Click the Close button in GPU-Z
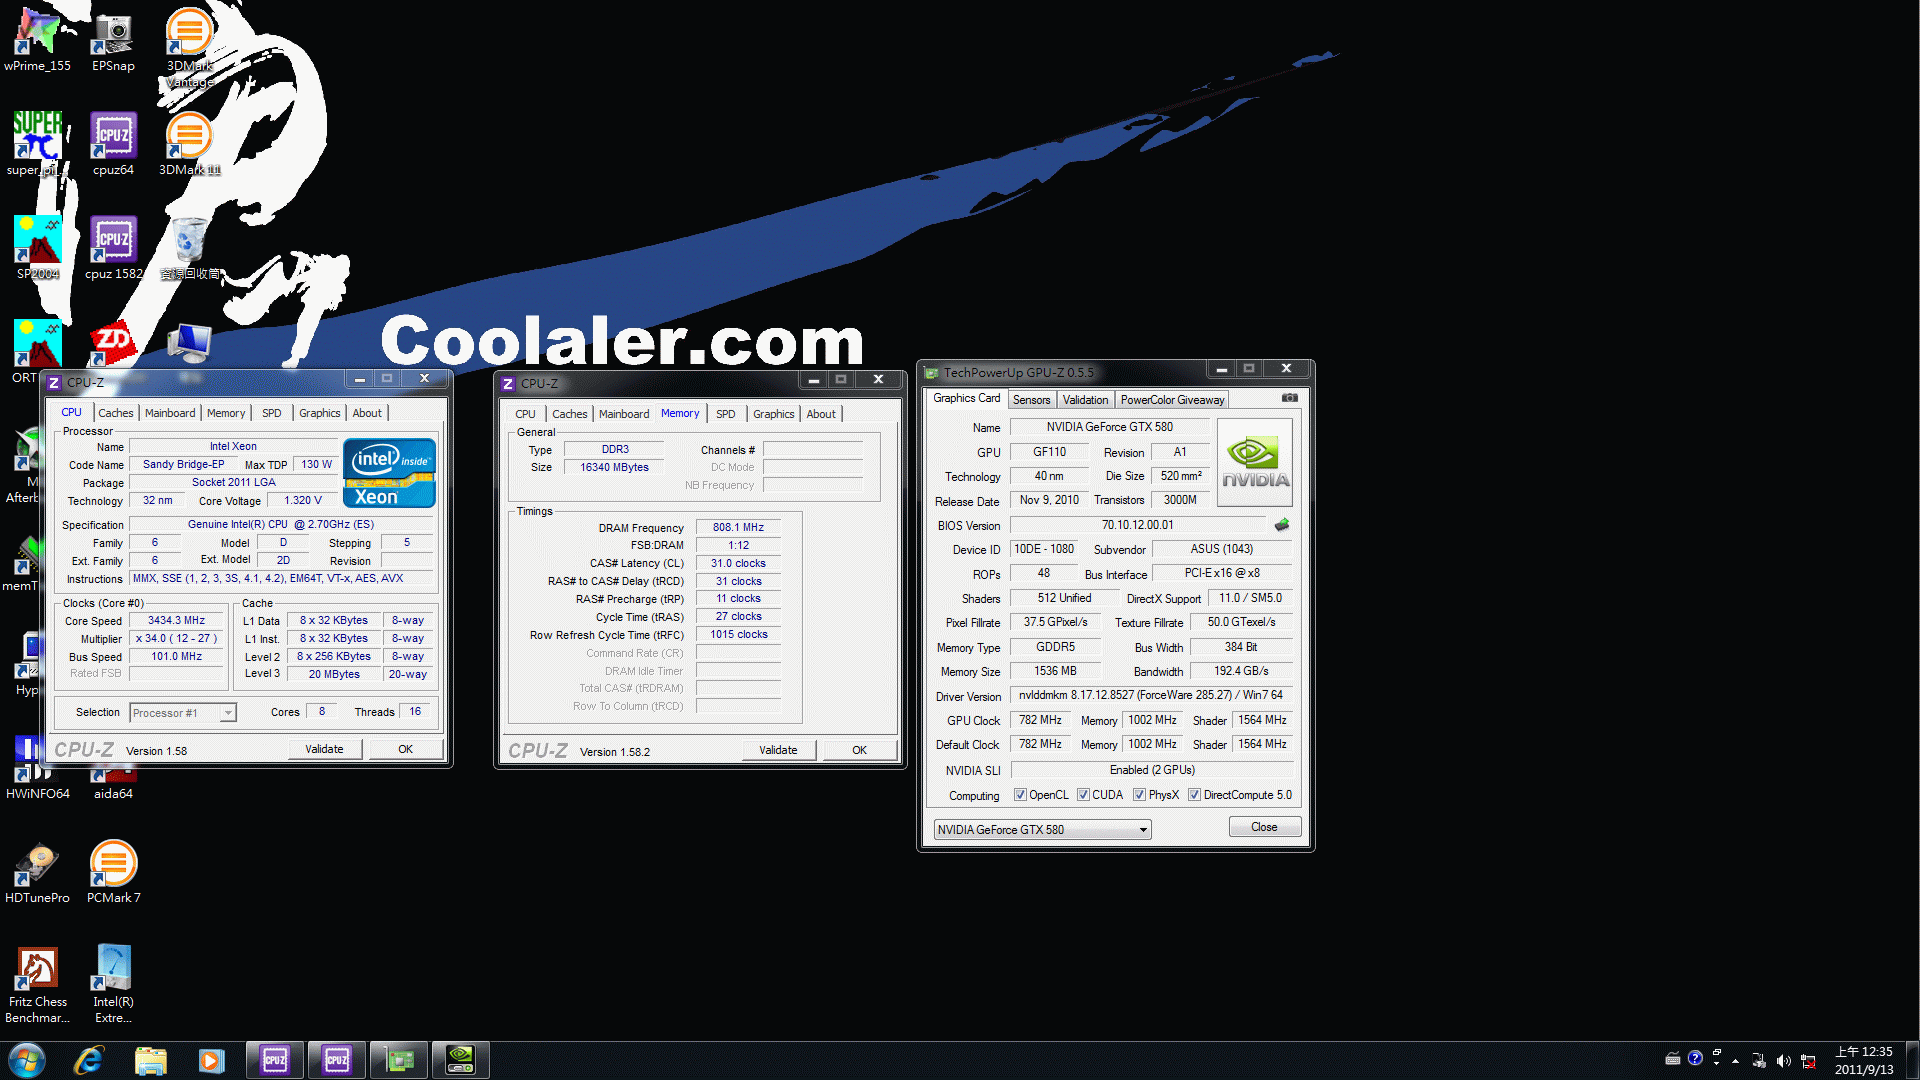The height and width of the screenshot is (1080, 1920). click(x=1264, y=827)
